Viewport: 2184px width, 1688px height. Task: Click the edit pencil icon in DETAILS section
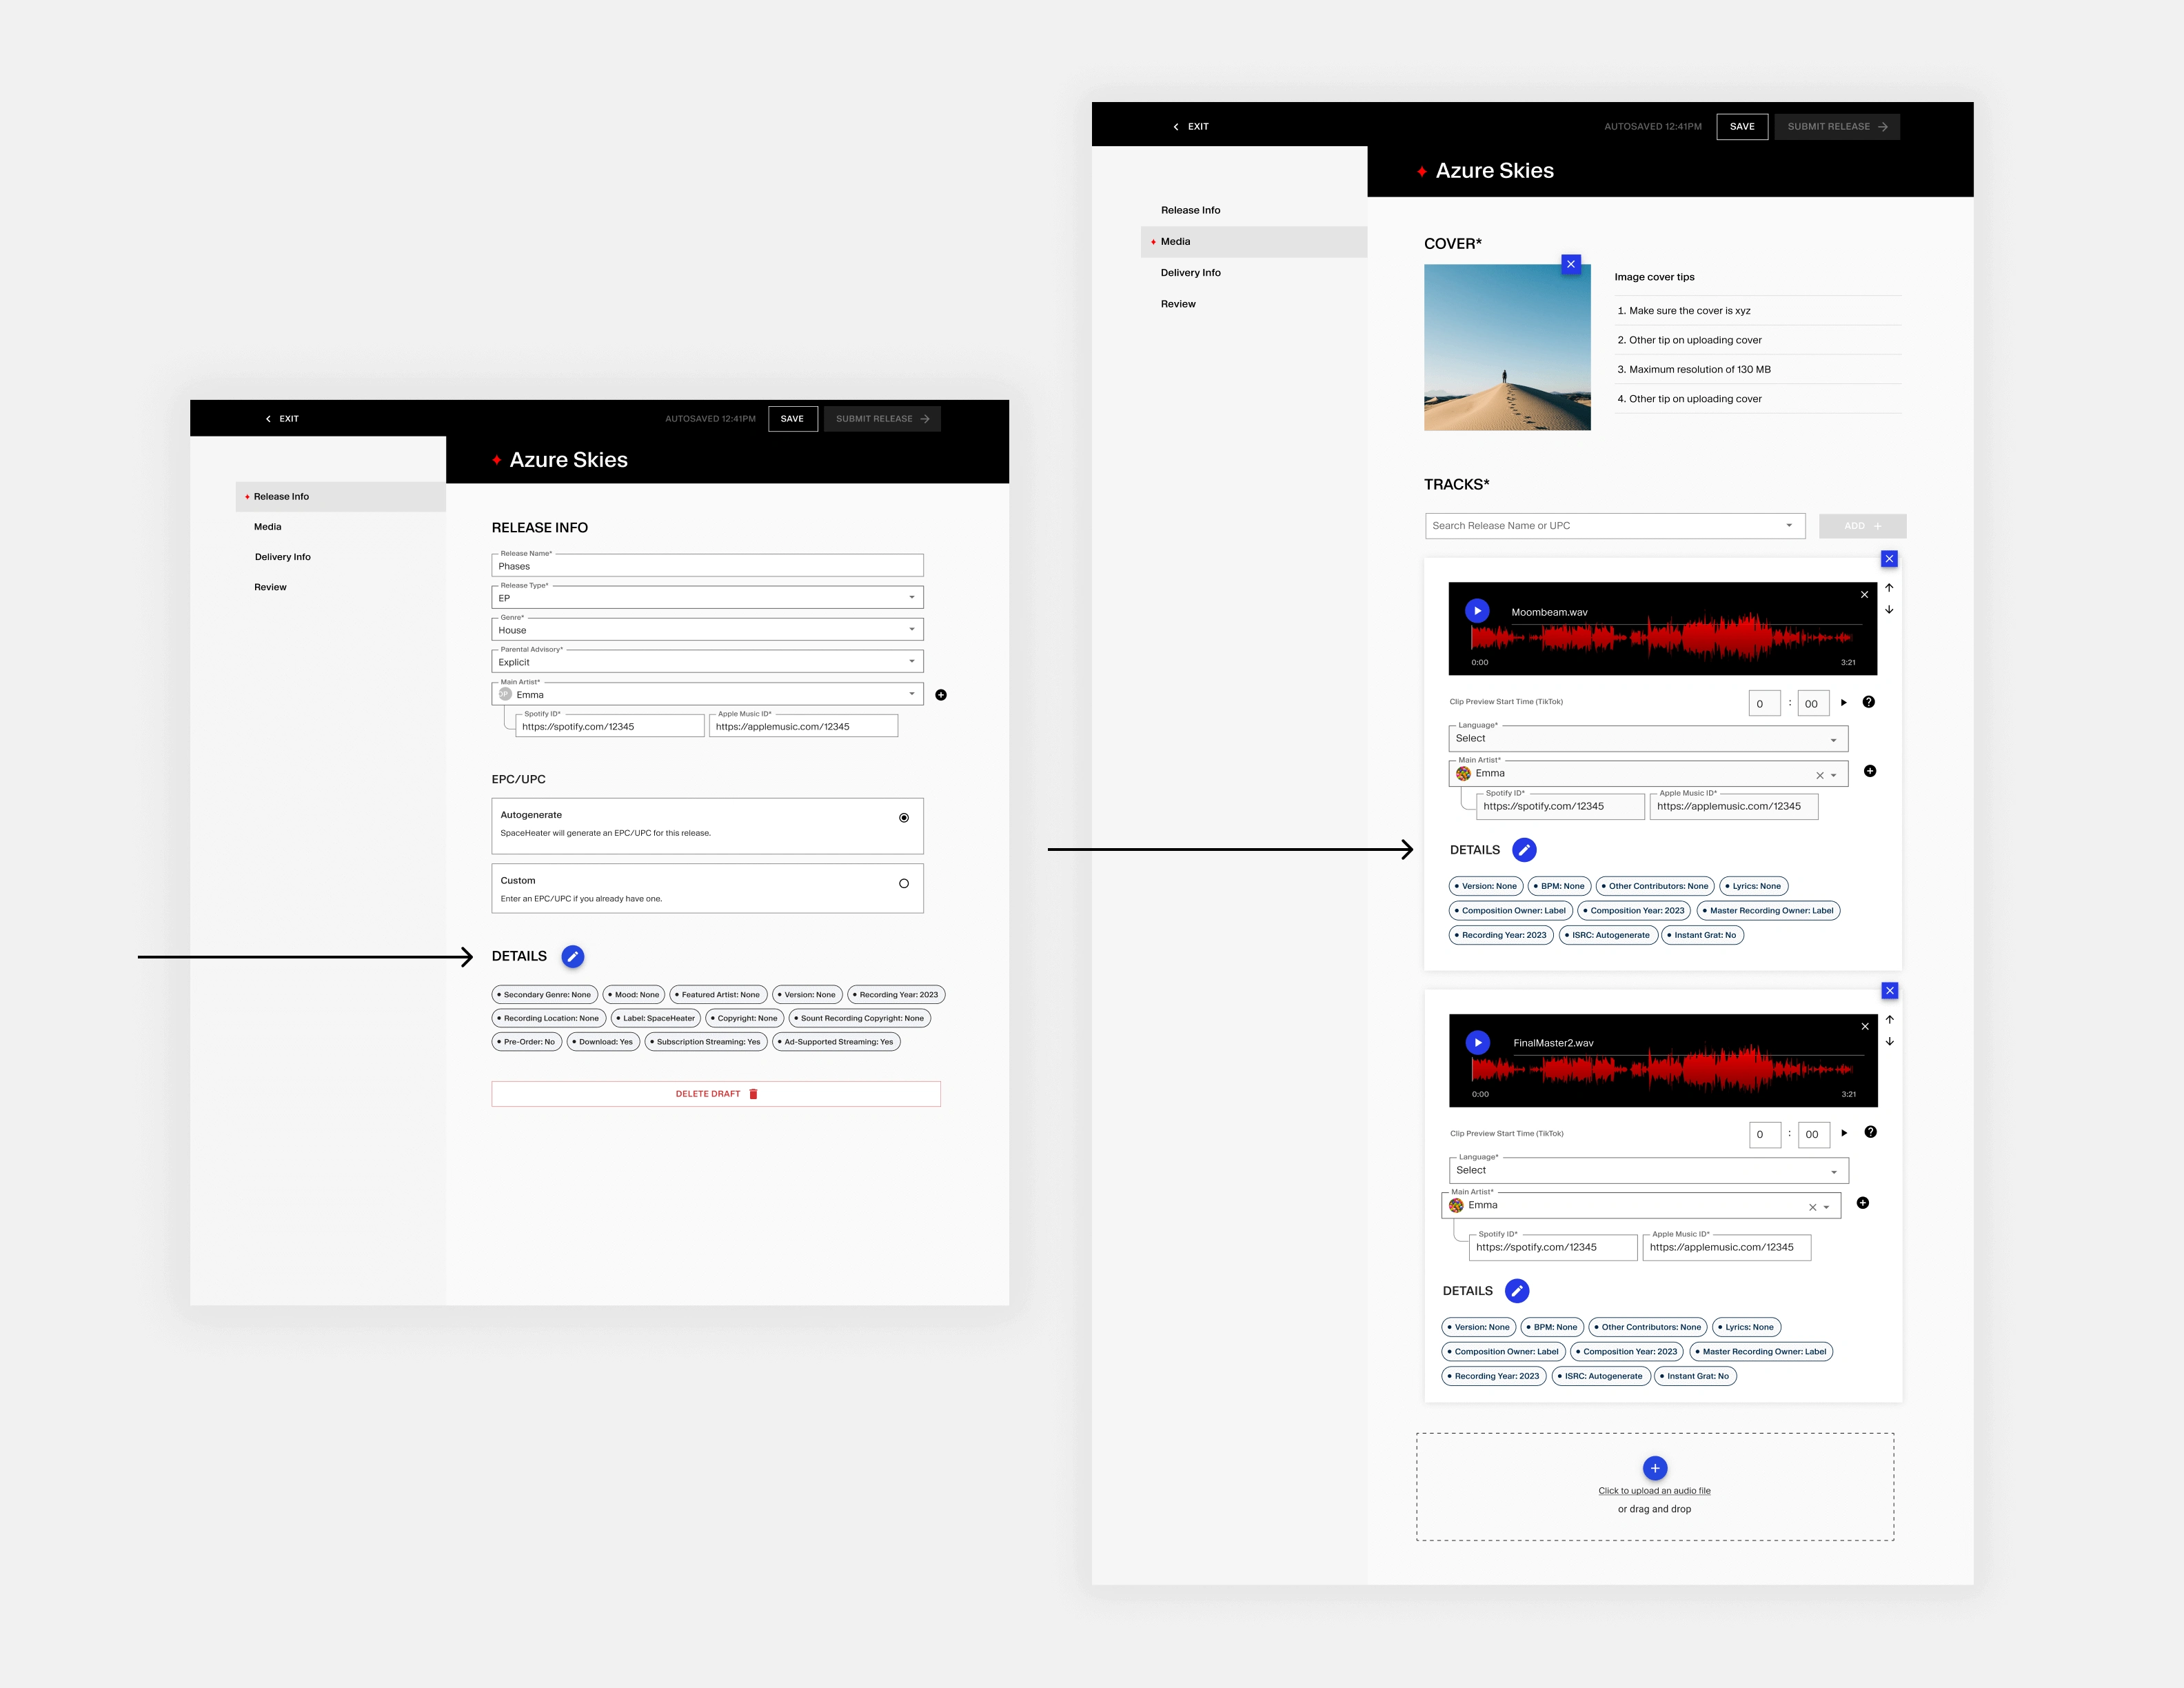coord(573,956)
